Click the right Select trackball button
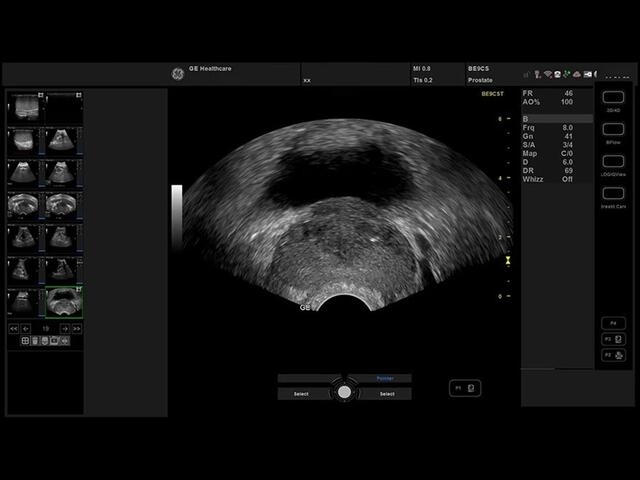Screen dimensions: 640x480 pyautogui.click(x=386, y=394)
